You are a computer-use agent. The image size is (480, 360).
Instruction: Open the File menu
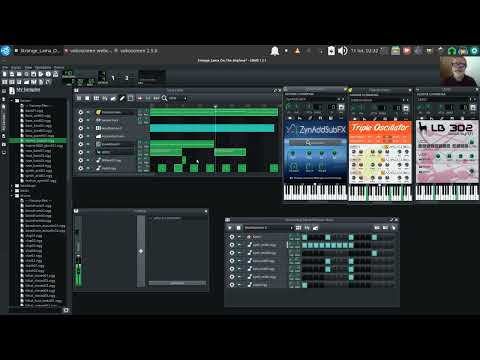[x=5, y=67]
